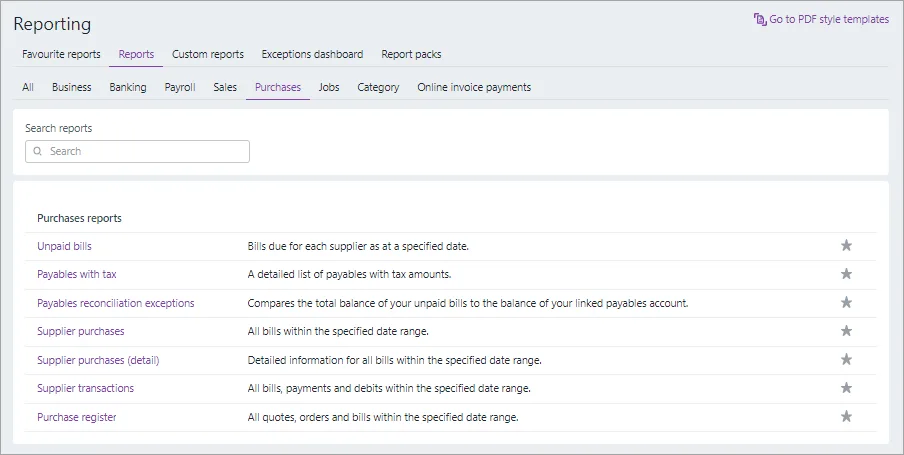Favourite the Unpaid bills report star
The height and width of the screenshot is (455, 904).
click(x=846, y=246)
